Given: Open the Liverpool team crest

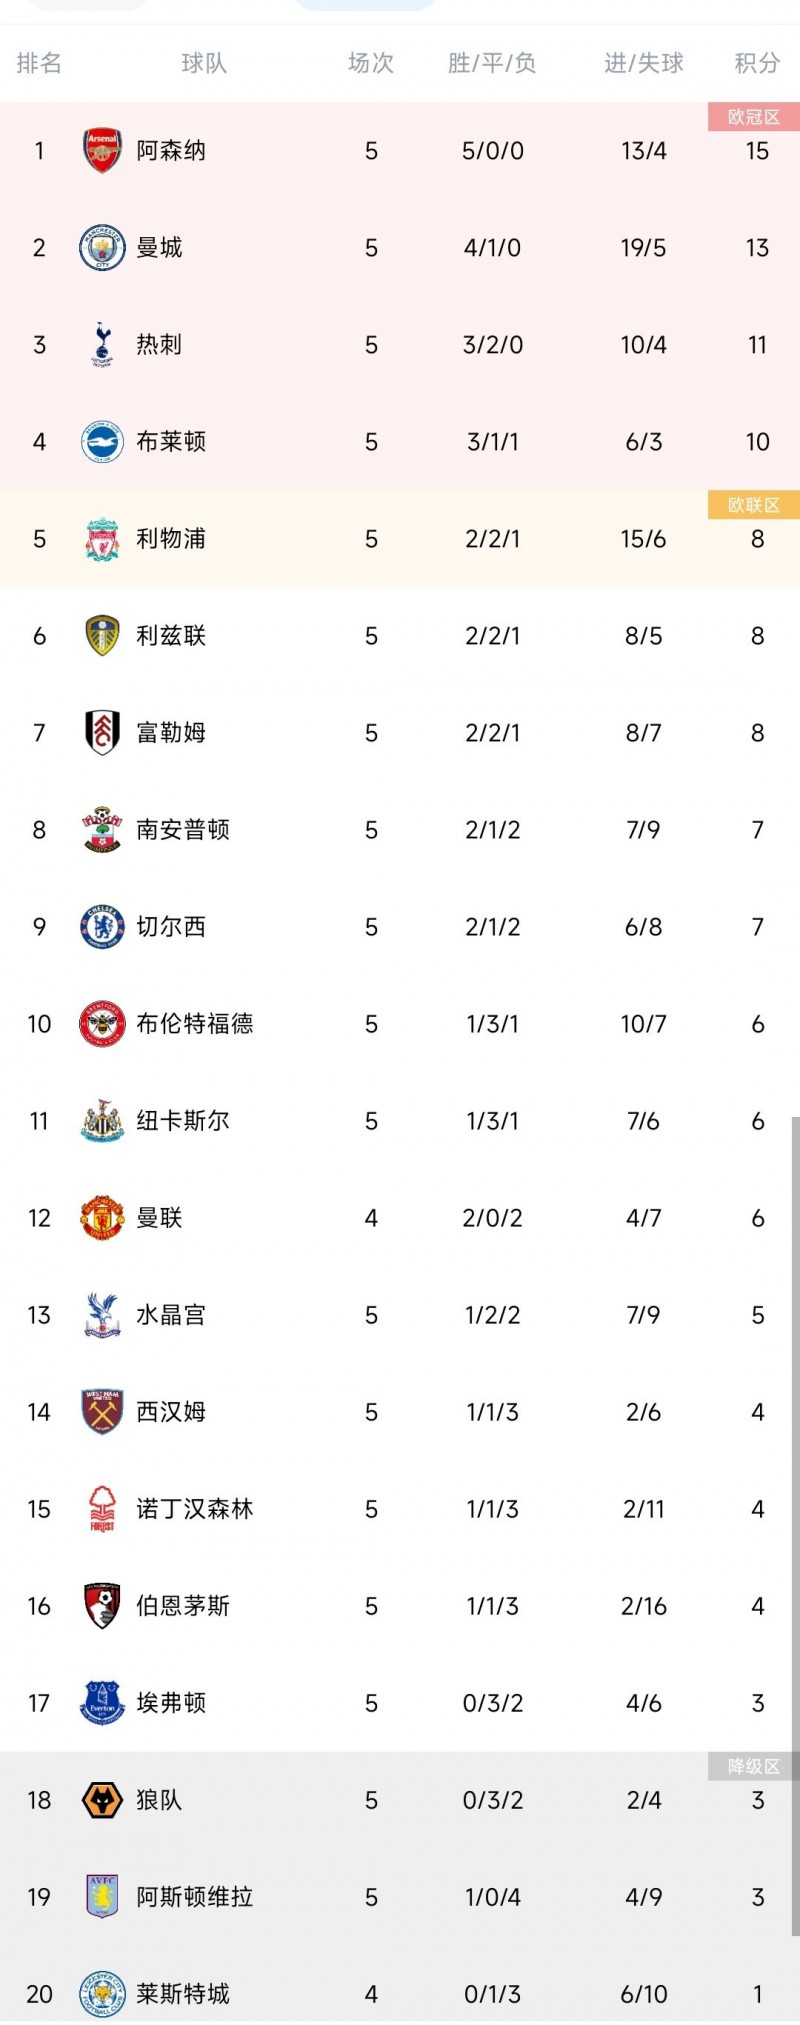Looking at the screenshot, I should point(102,539).
